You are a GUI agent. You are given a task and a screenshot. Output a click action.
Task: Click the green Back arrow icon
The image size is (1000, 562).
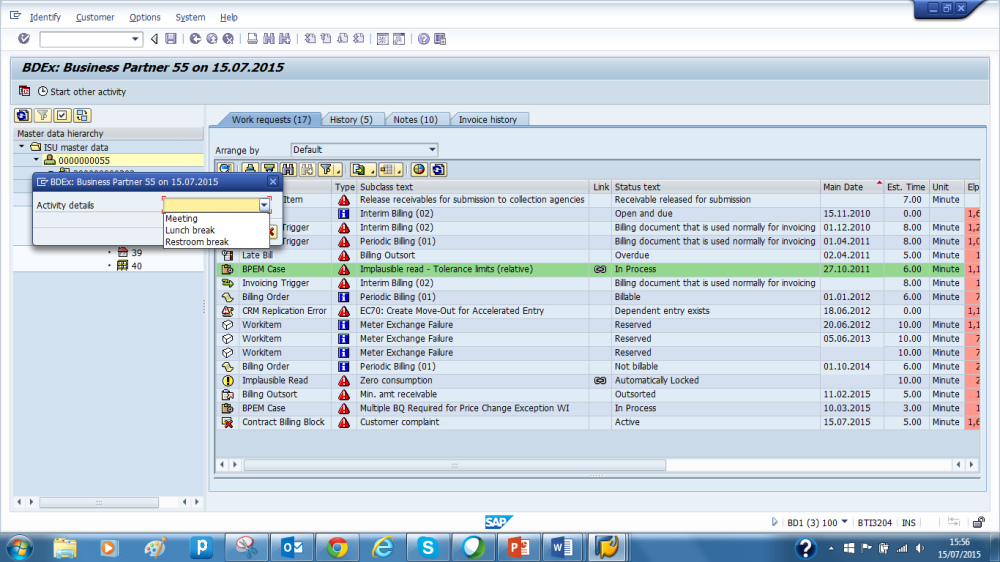click(195, 39)
